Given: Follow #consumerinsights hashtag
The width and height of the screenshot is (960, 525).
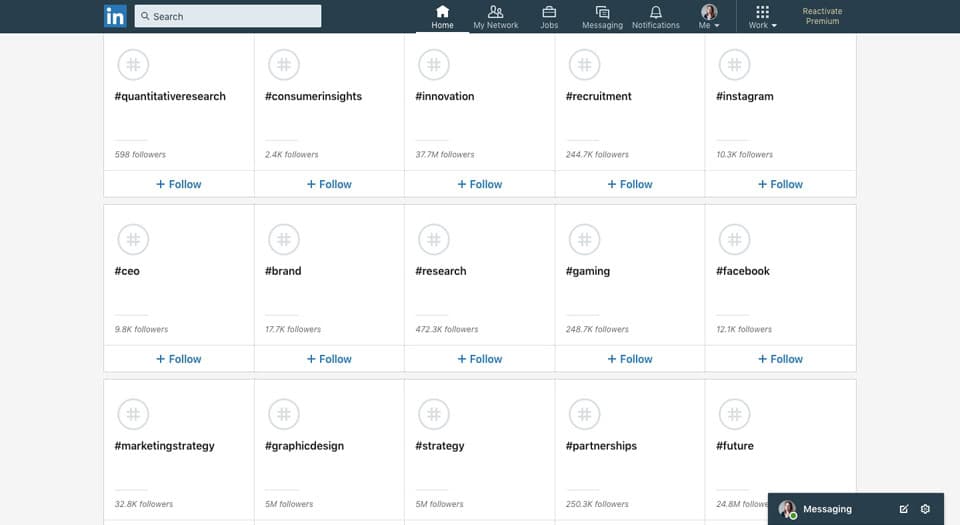Looking at the screenshot, I should 329,184.
